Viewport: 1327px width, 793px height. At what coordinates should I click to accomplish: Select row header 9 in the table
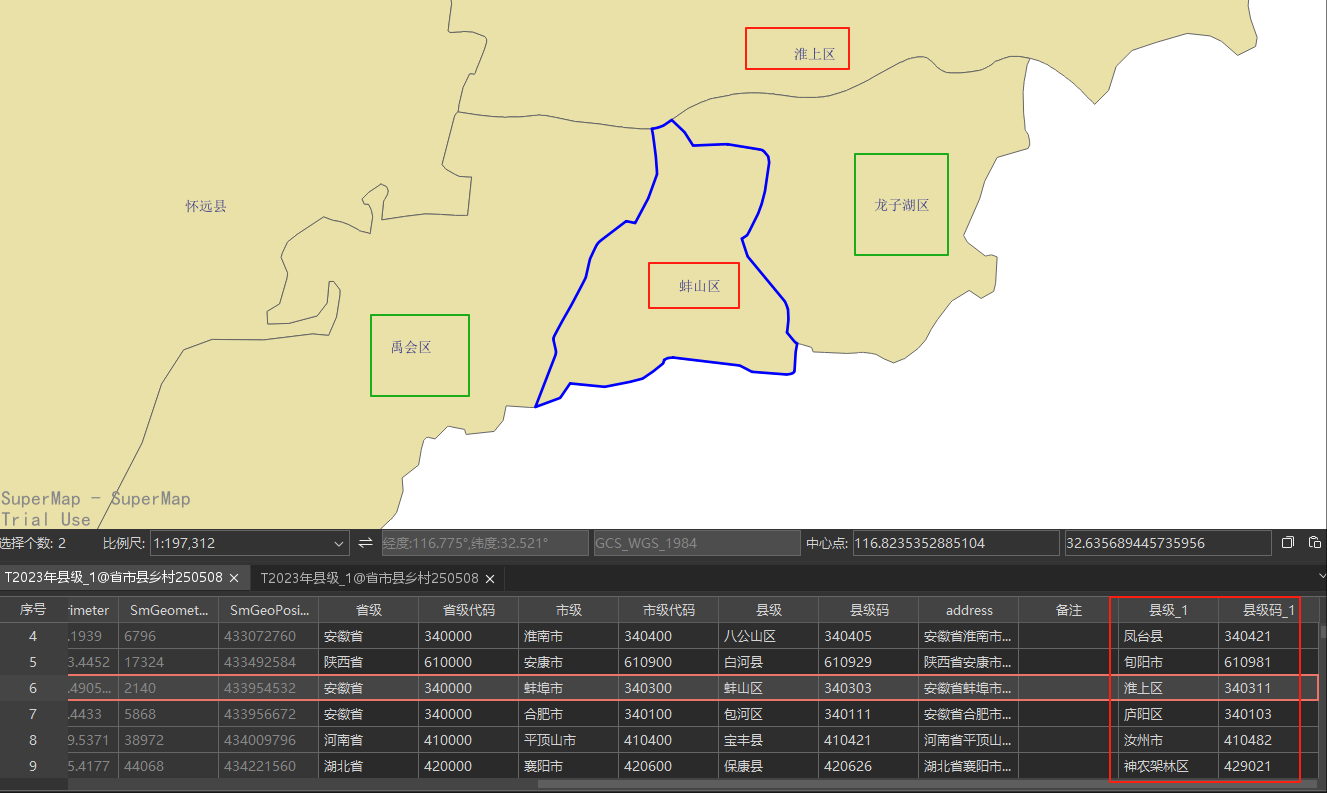pos(33,766)
